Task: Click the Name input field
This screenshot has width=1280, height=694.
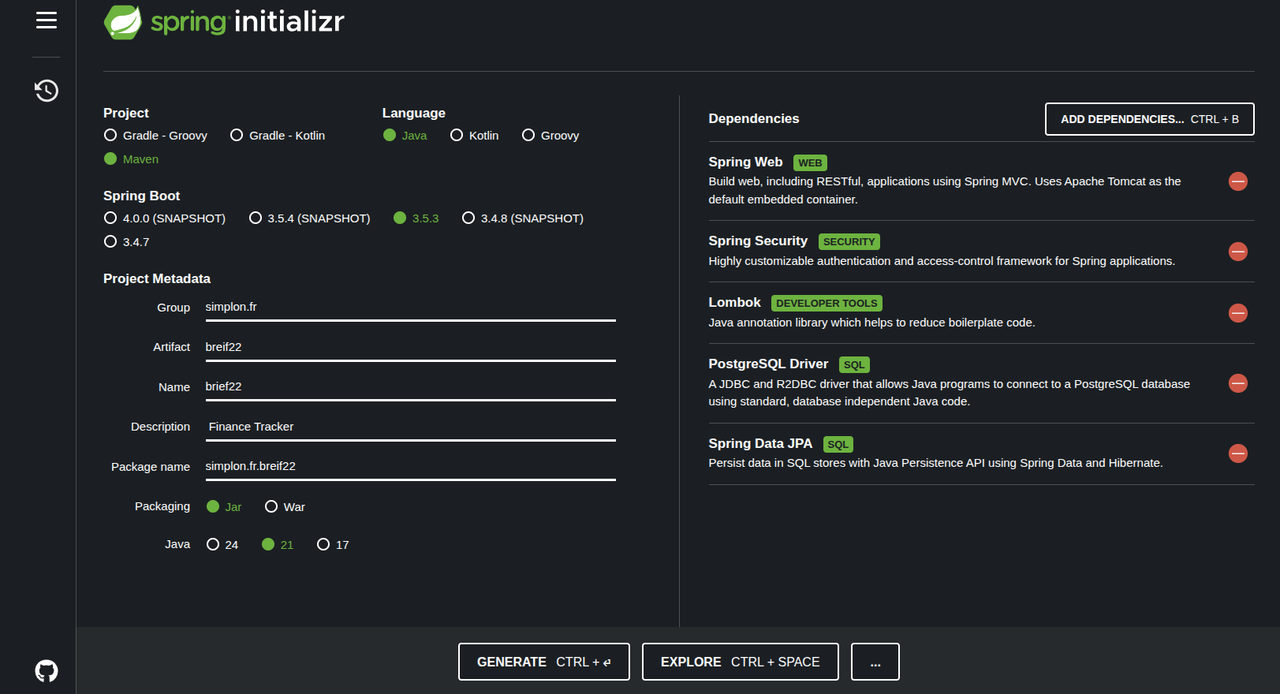Action: point(410,387)
